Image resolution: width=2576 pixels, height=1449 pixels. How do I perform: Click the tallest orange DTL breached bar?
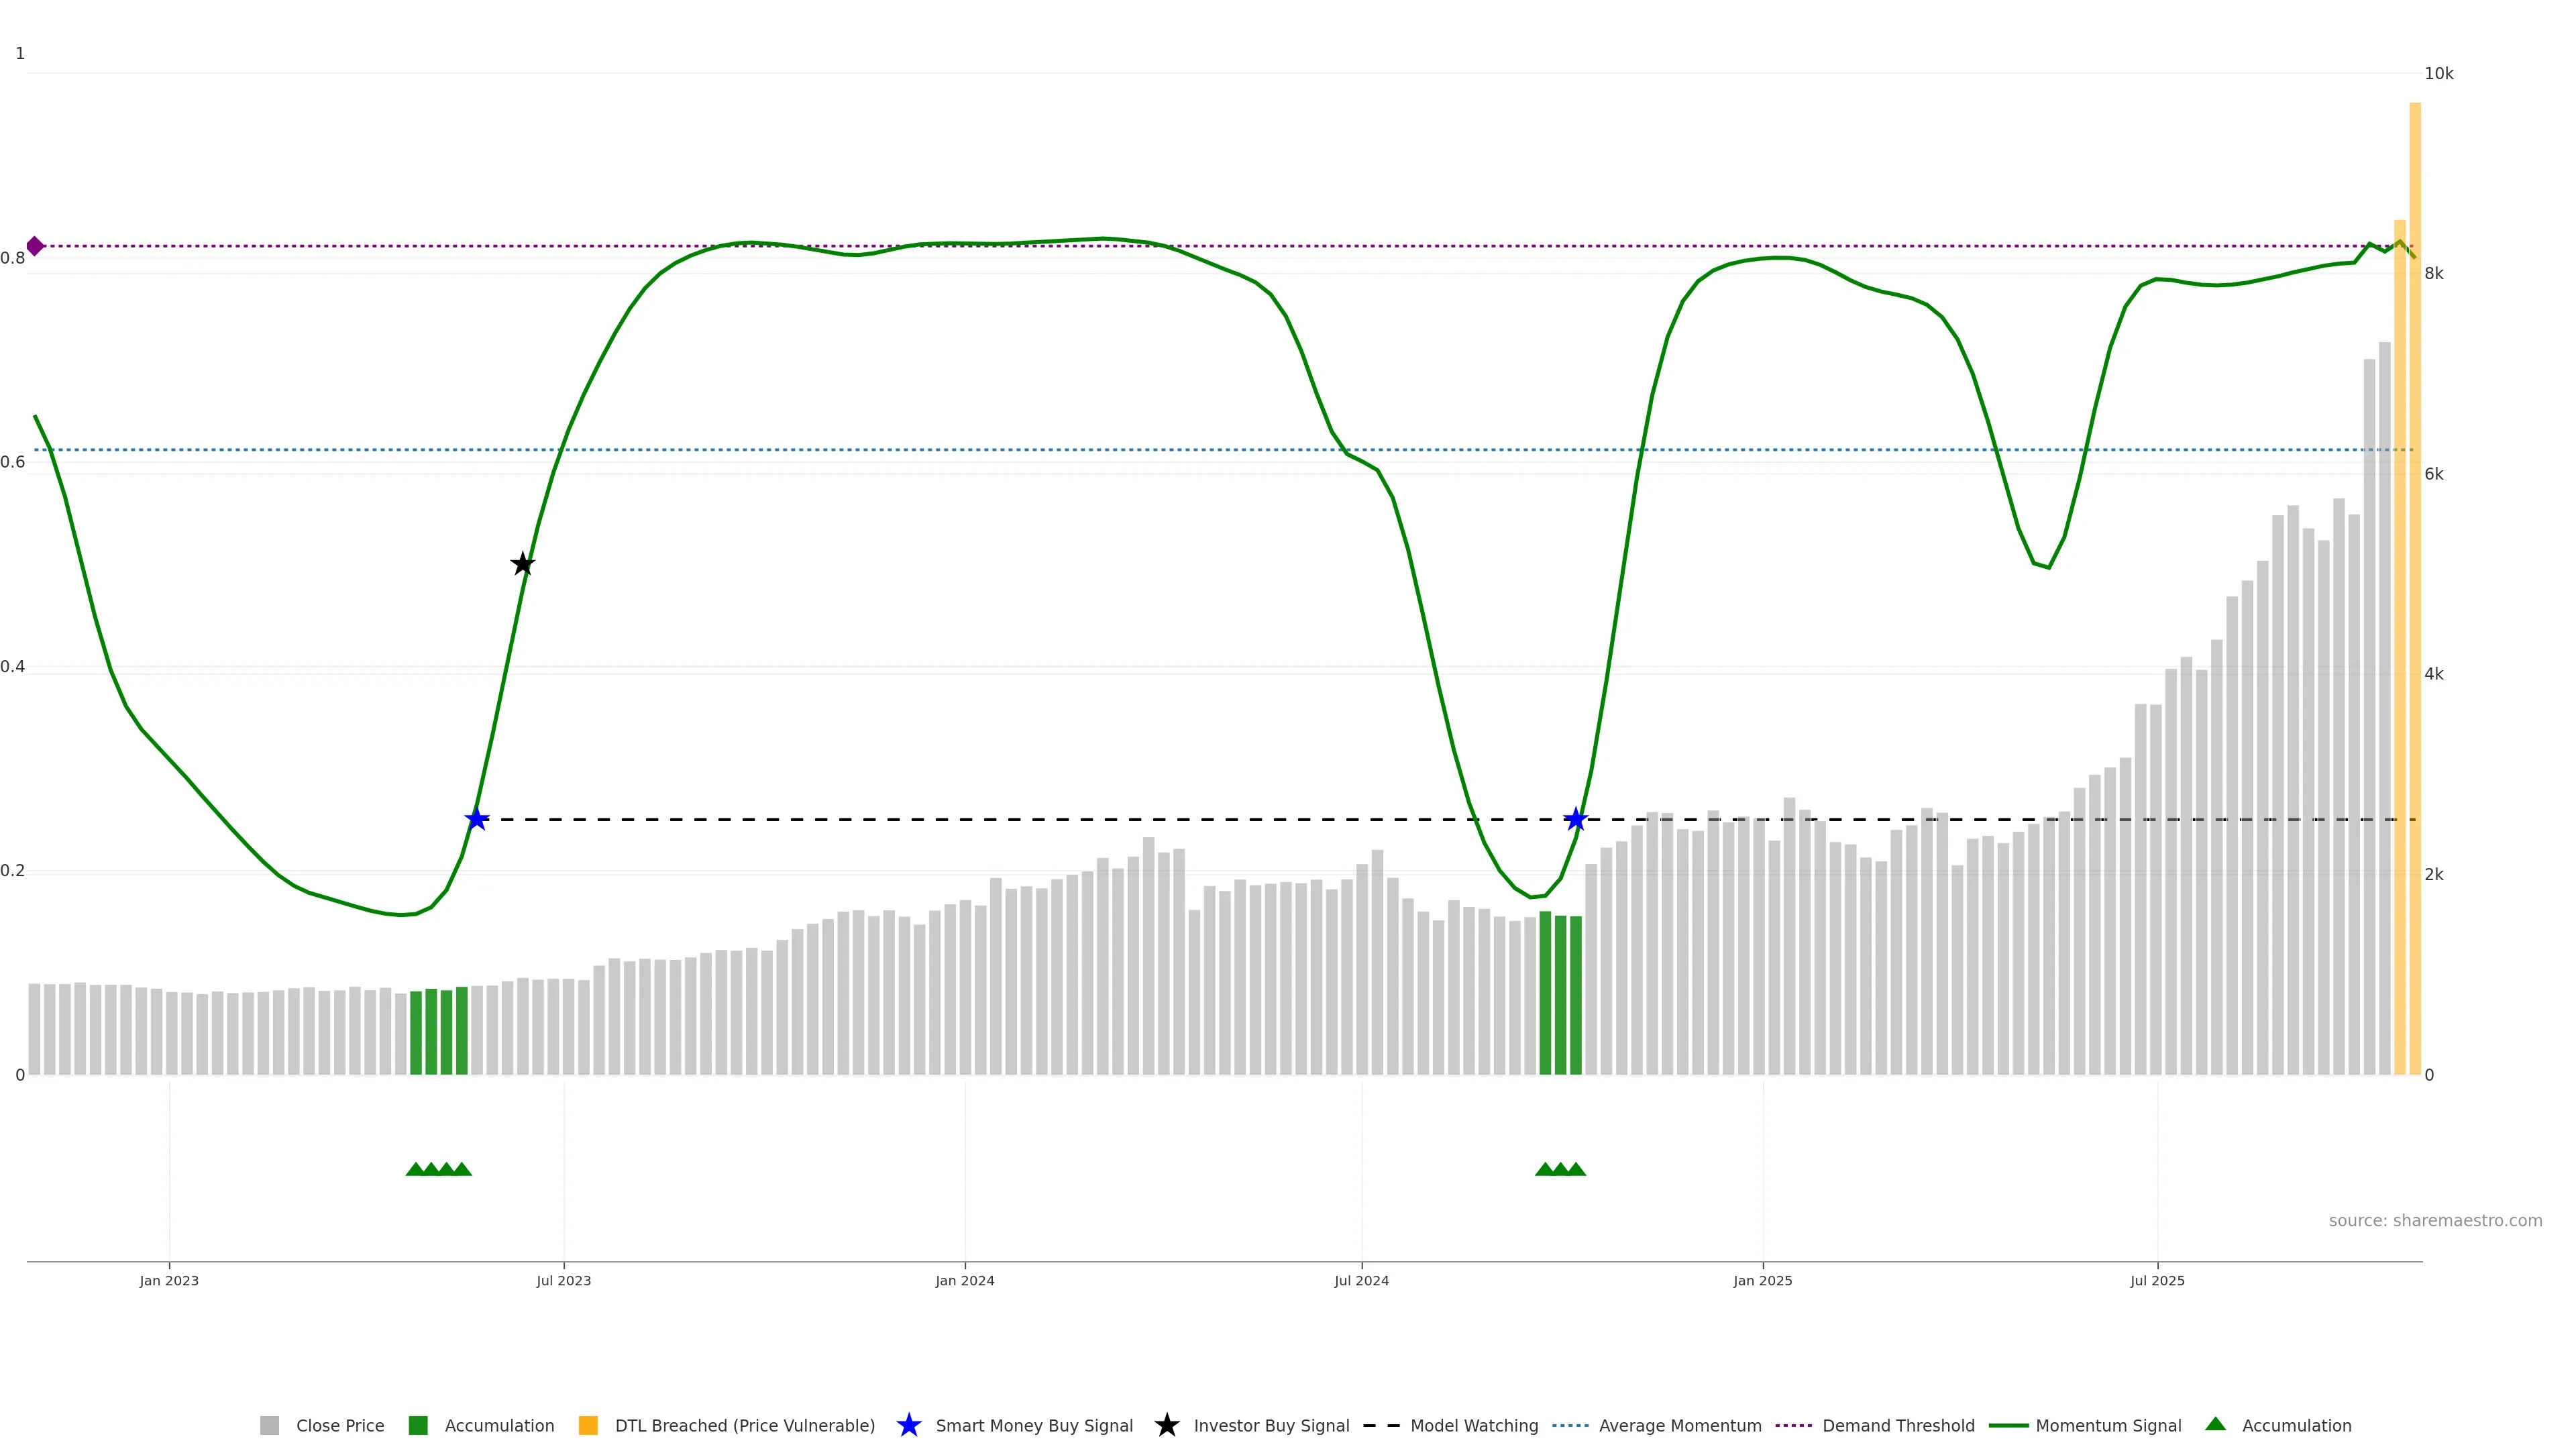pos(2414,590)
